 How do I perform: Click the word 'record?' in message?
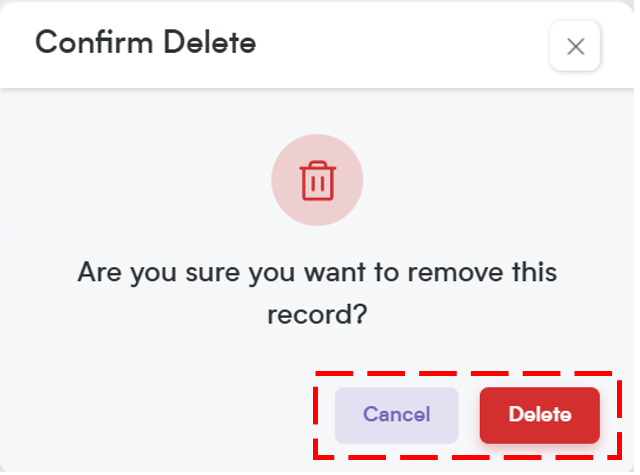click(x=317, y=315)
